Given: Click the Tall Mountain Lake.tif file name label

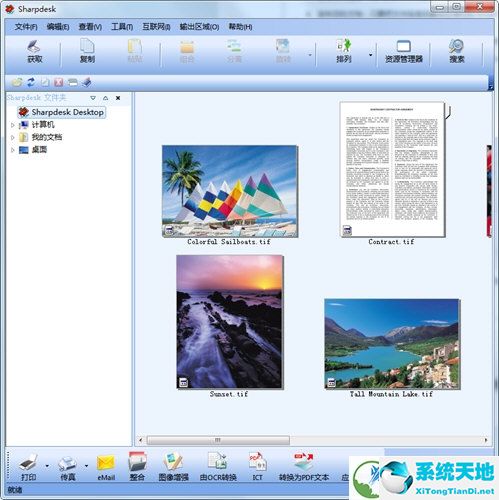Looking at the screenshot, I should [x=391, y=394].
